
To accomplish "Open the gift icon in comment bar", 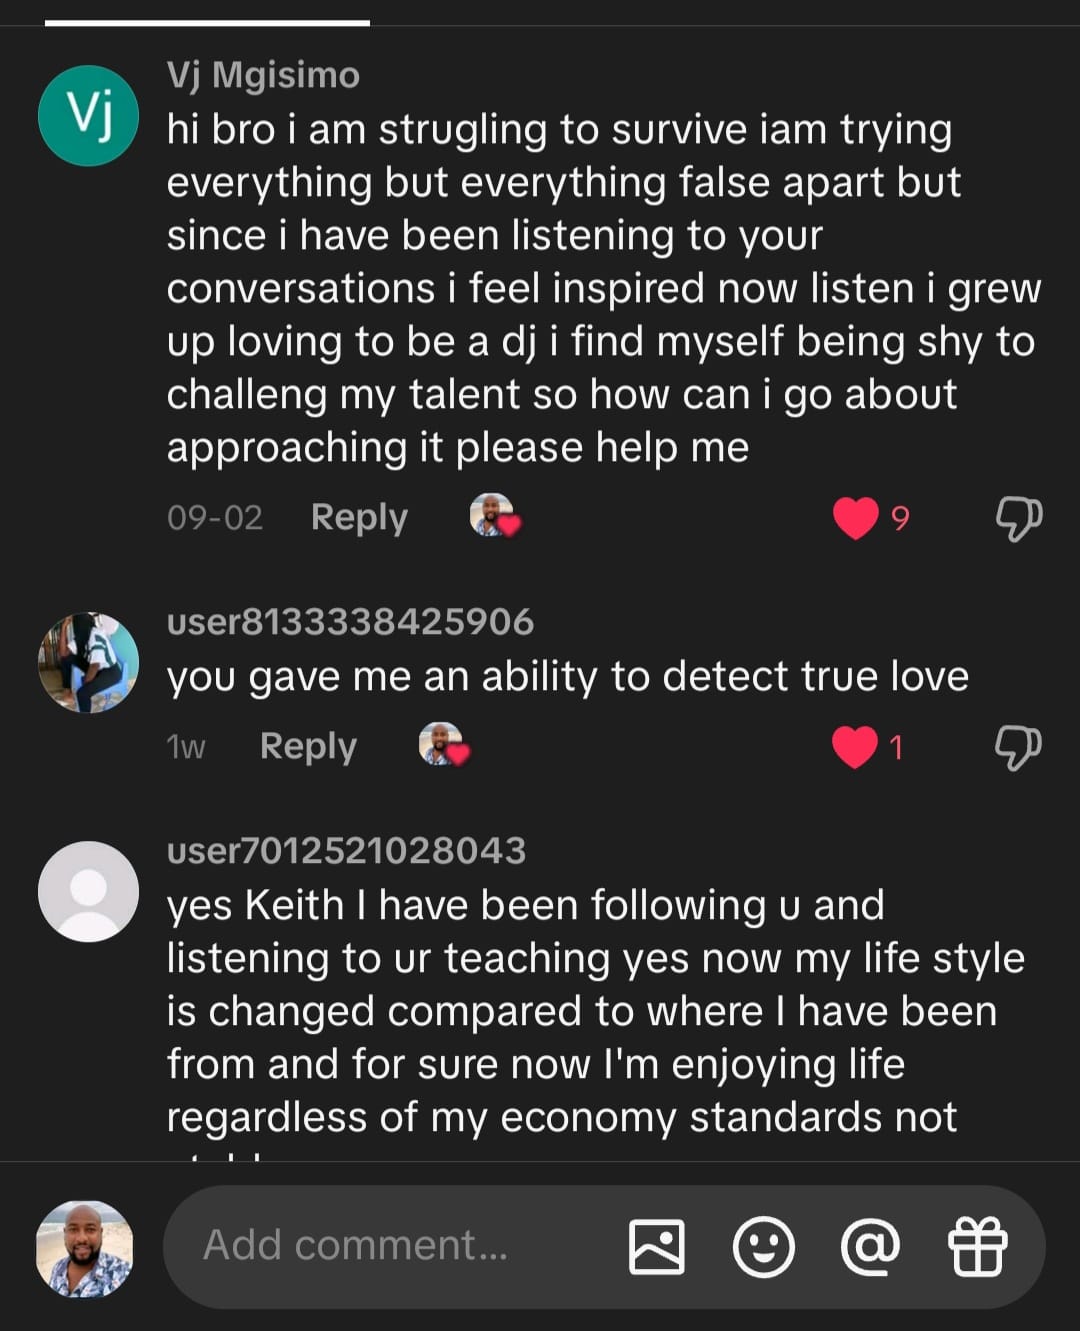I will click(977, 1247).
